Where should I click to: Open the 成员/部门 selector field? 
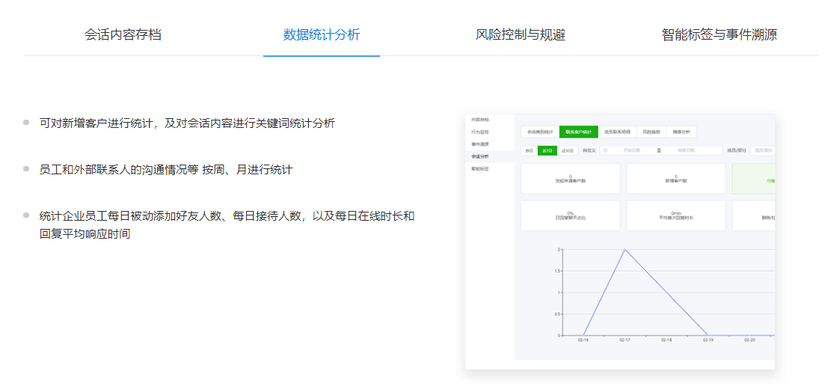coord(763,150)
